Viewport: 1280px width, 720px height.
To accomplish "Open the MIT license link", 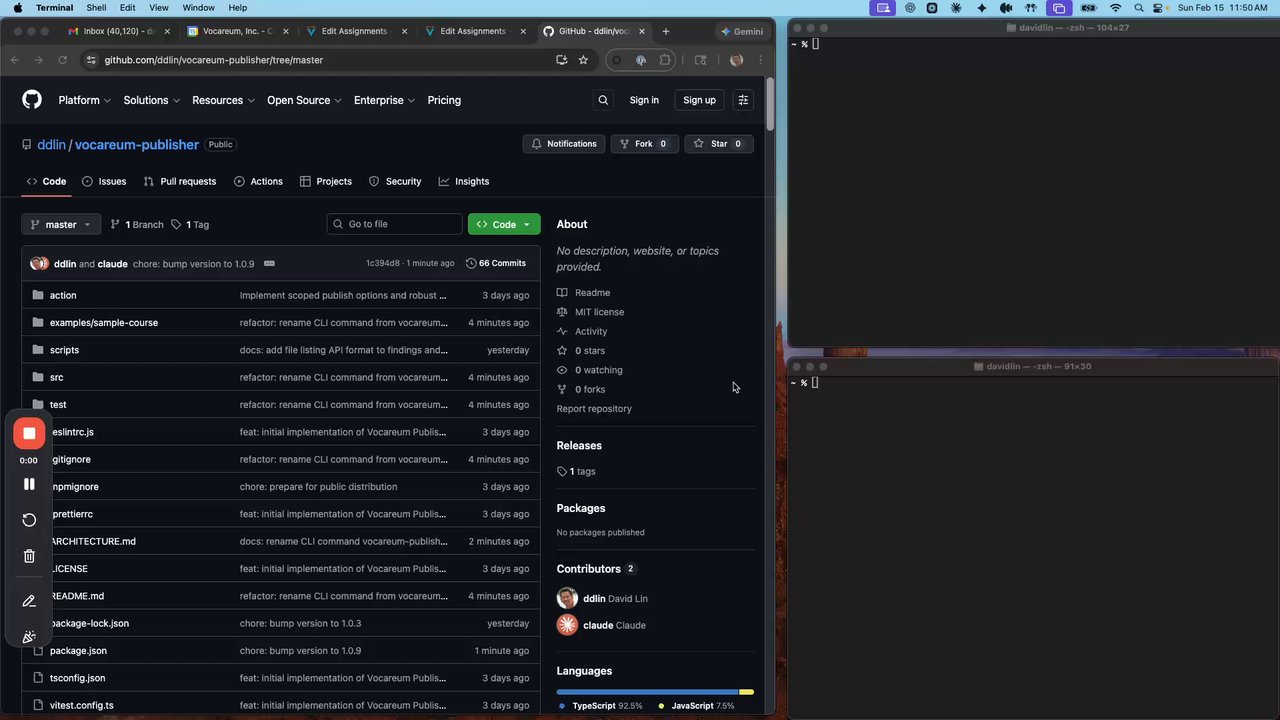I will [x=599, y=312].
